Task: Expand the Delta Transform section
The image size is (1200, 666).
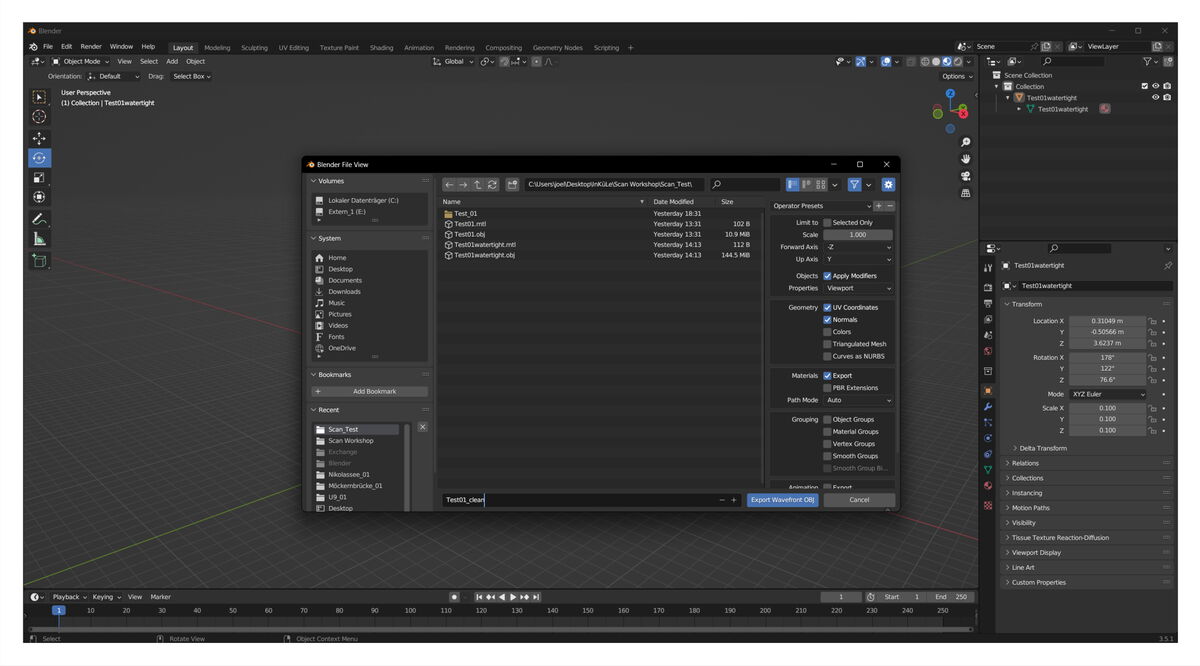Action: point(1043,448)
